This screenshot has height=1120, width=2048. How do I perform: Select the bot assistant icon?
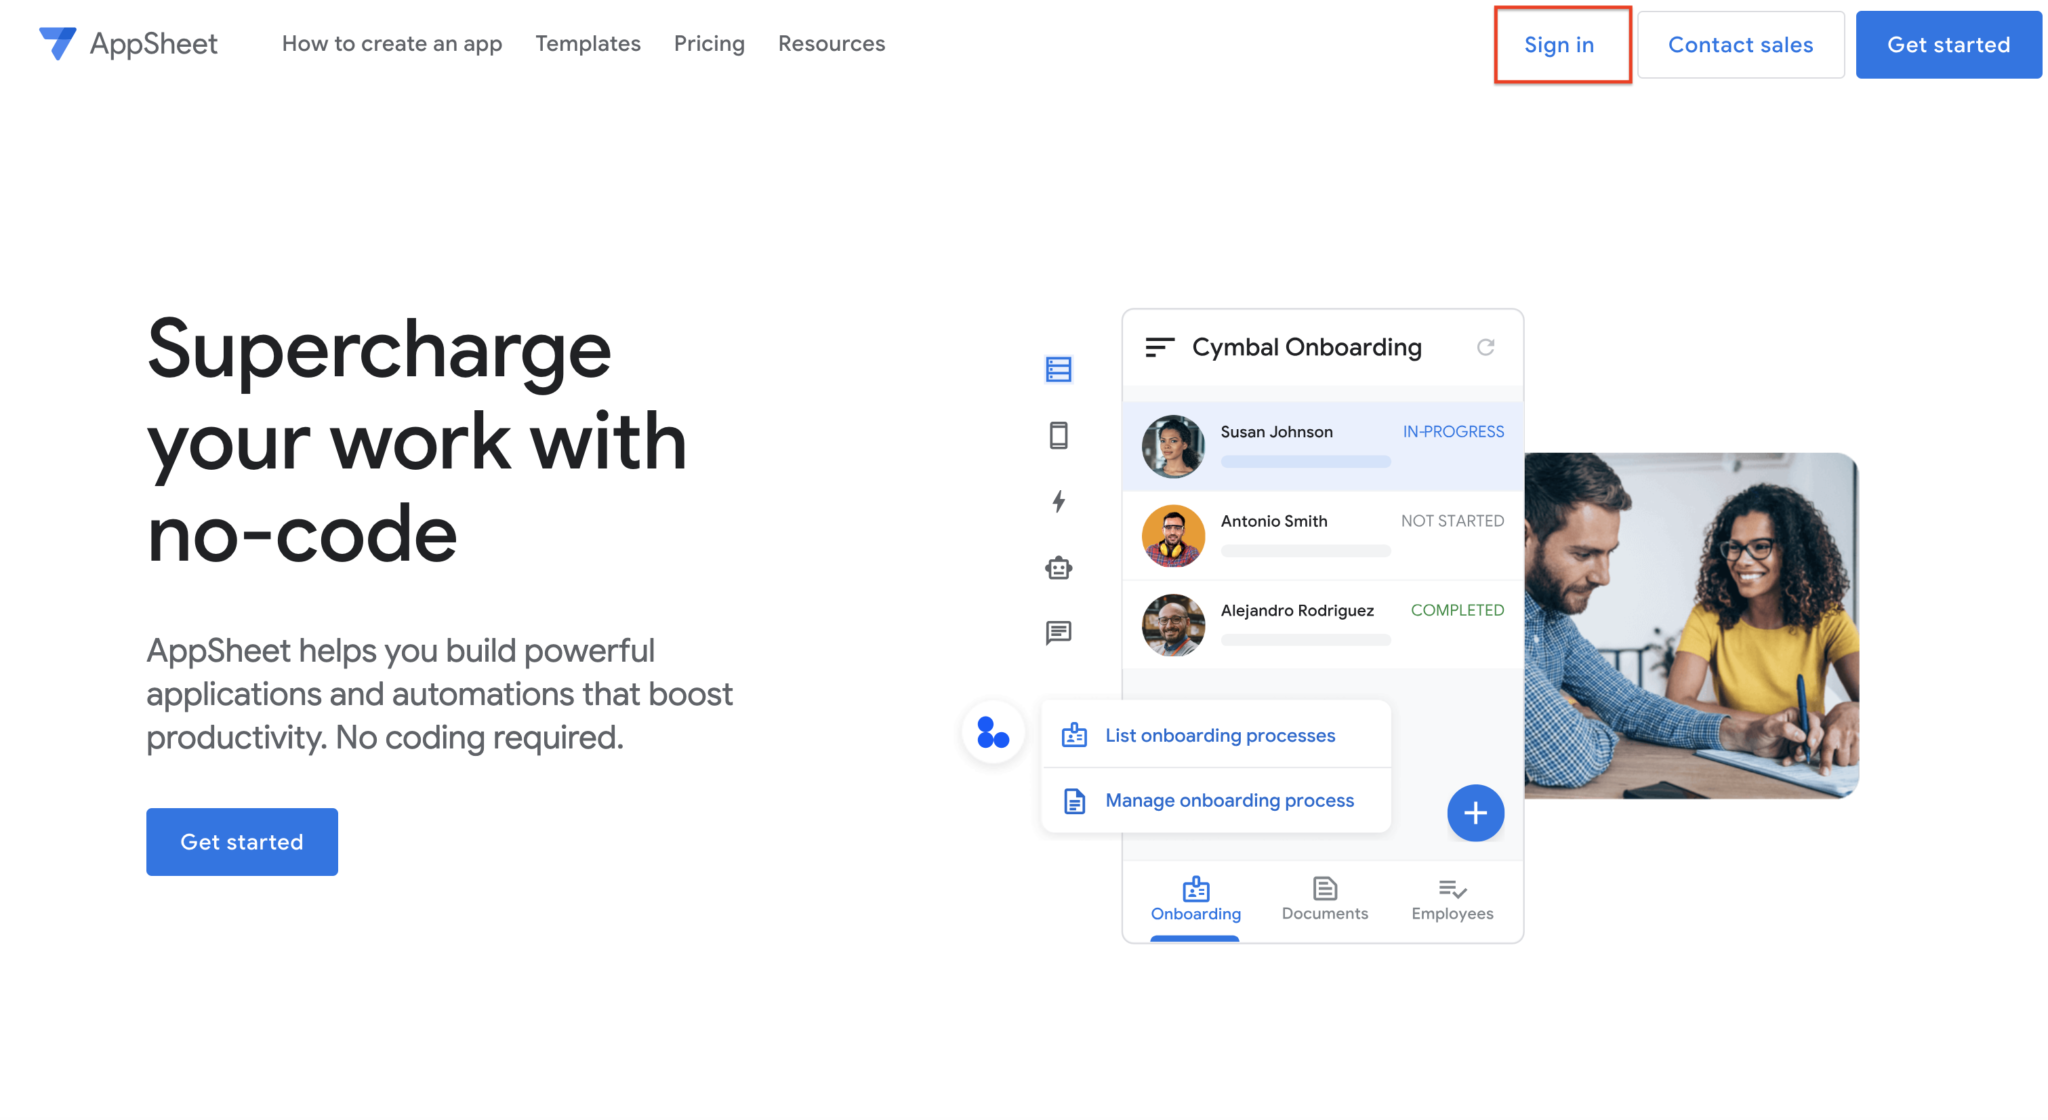coord(1058,567)
